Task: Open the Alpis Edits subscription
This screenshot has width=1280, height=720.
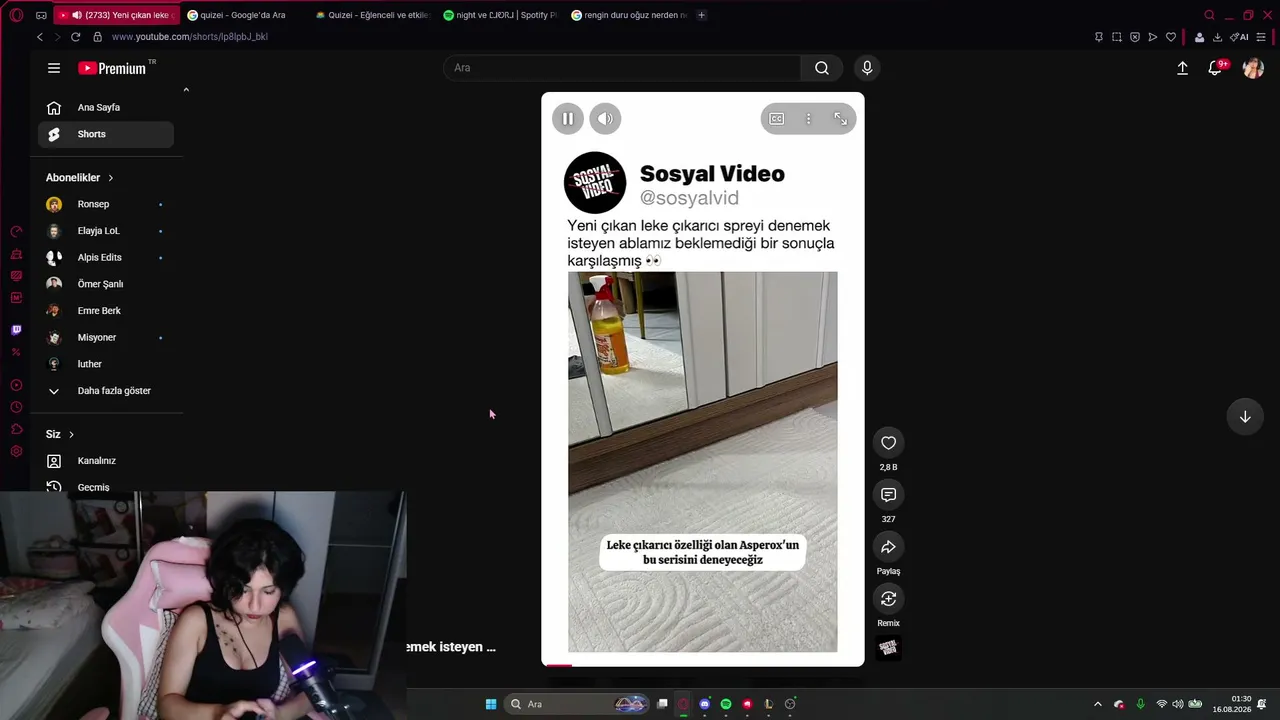Action: [106, 258]
